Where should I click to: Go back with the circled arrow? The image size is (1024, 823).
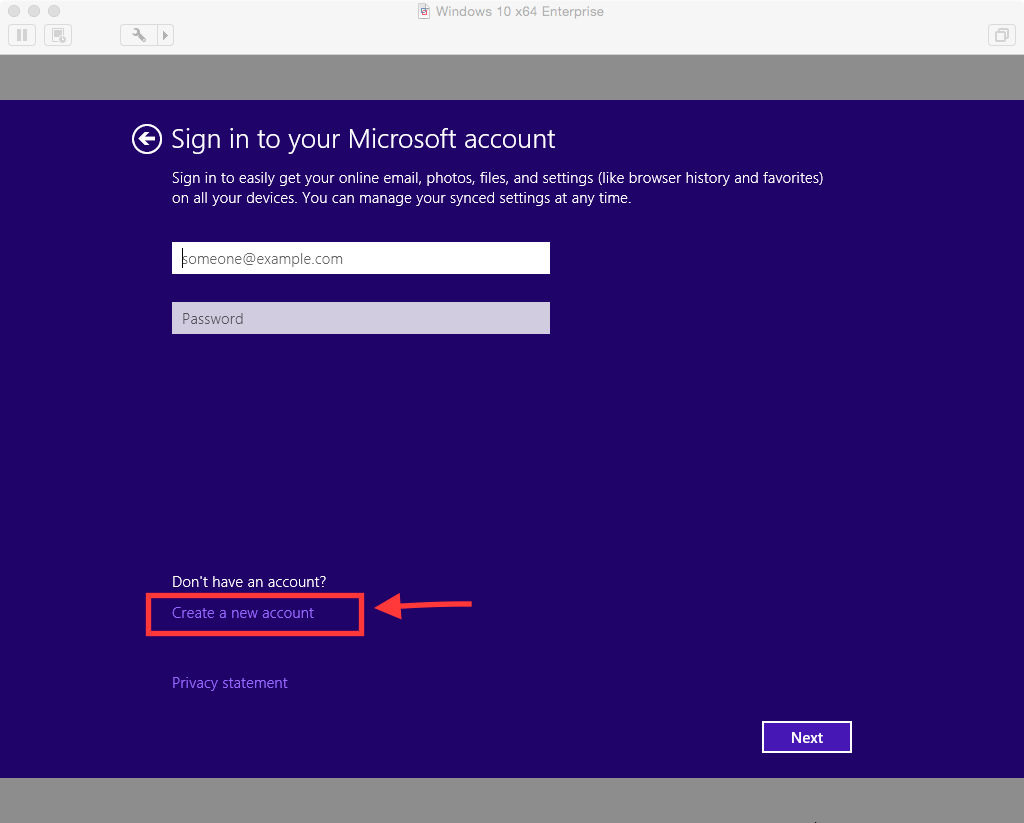(147, 139)
